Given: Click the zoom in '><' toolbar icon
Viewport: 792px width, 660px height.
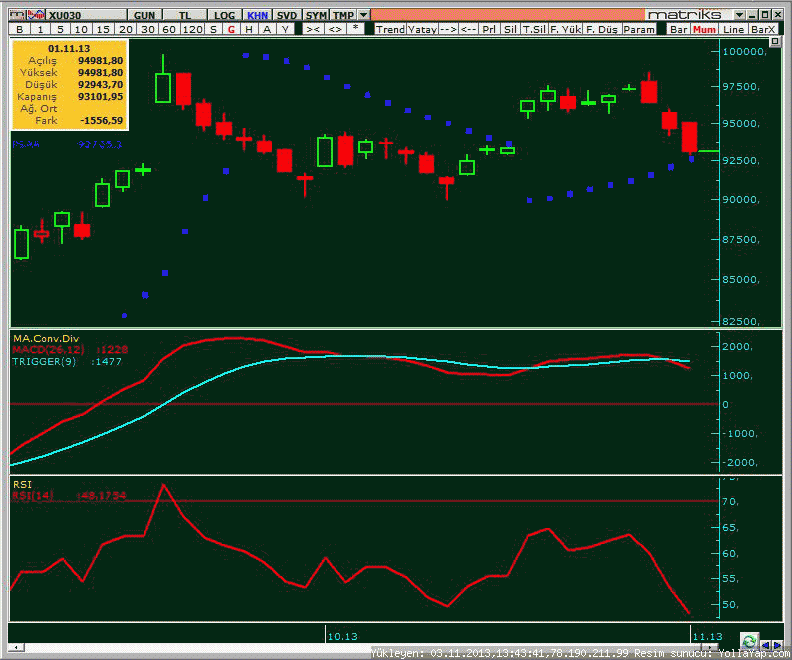Looking at the screenshot, I should (x=313, y=30).
